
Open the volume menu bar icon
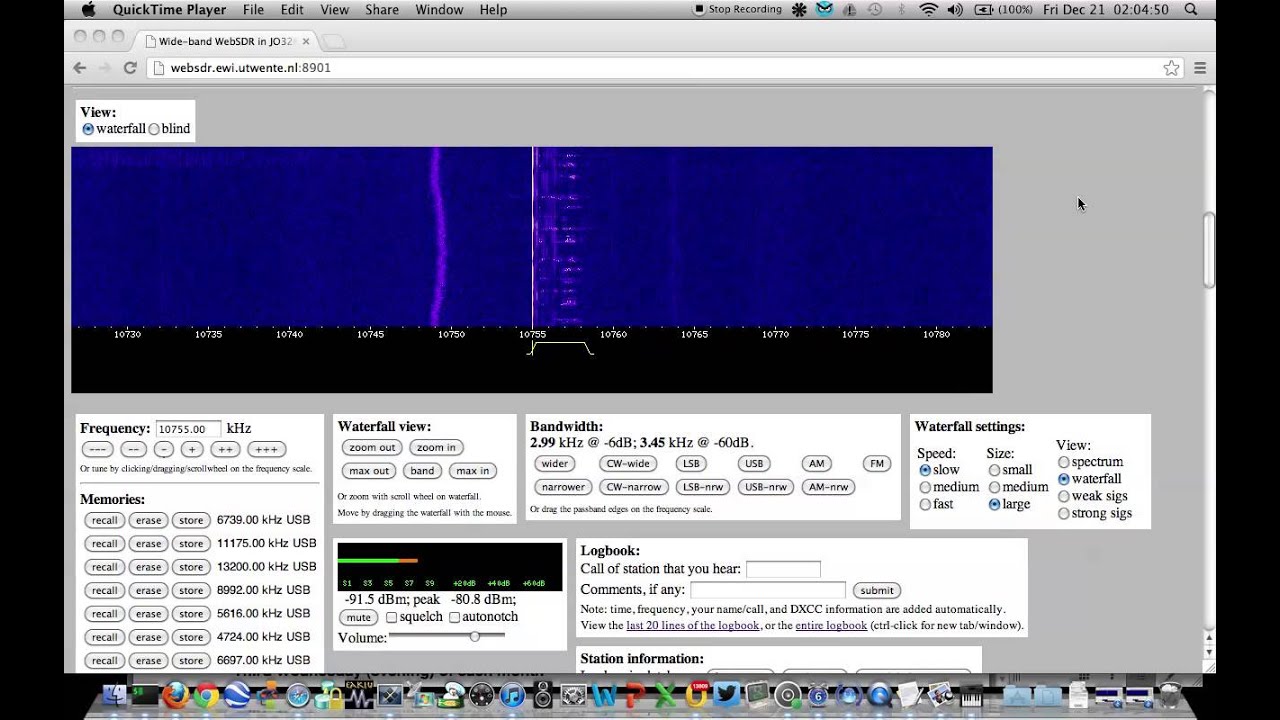coord(954,9)
